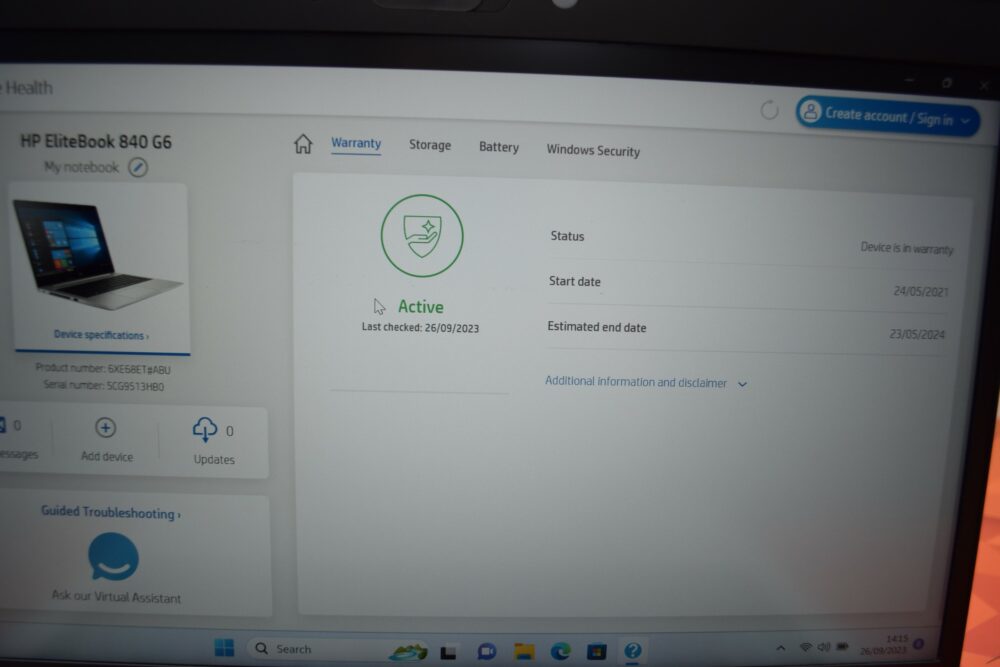Open the Windows Start menu
Viewport: 1000px width, 667px height.
click(x=224, y=648)
